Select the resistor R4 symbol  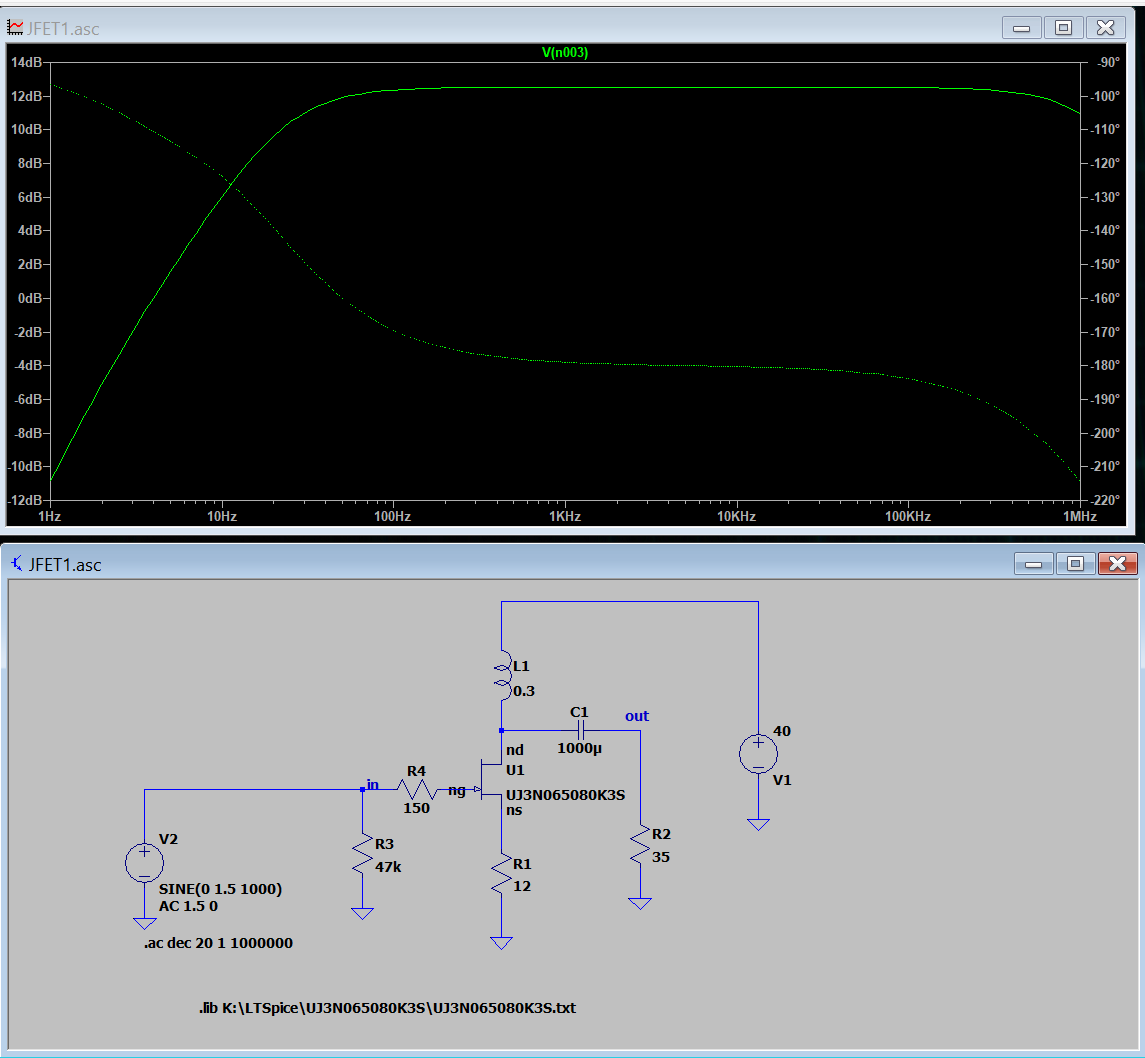417,789
